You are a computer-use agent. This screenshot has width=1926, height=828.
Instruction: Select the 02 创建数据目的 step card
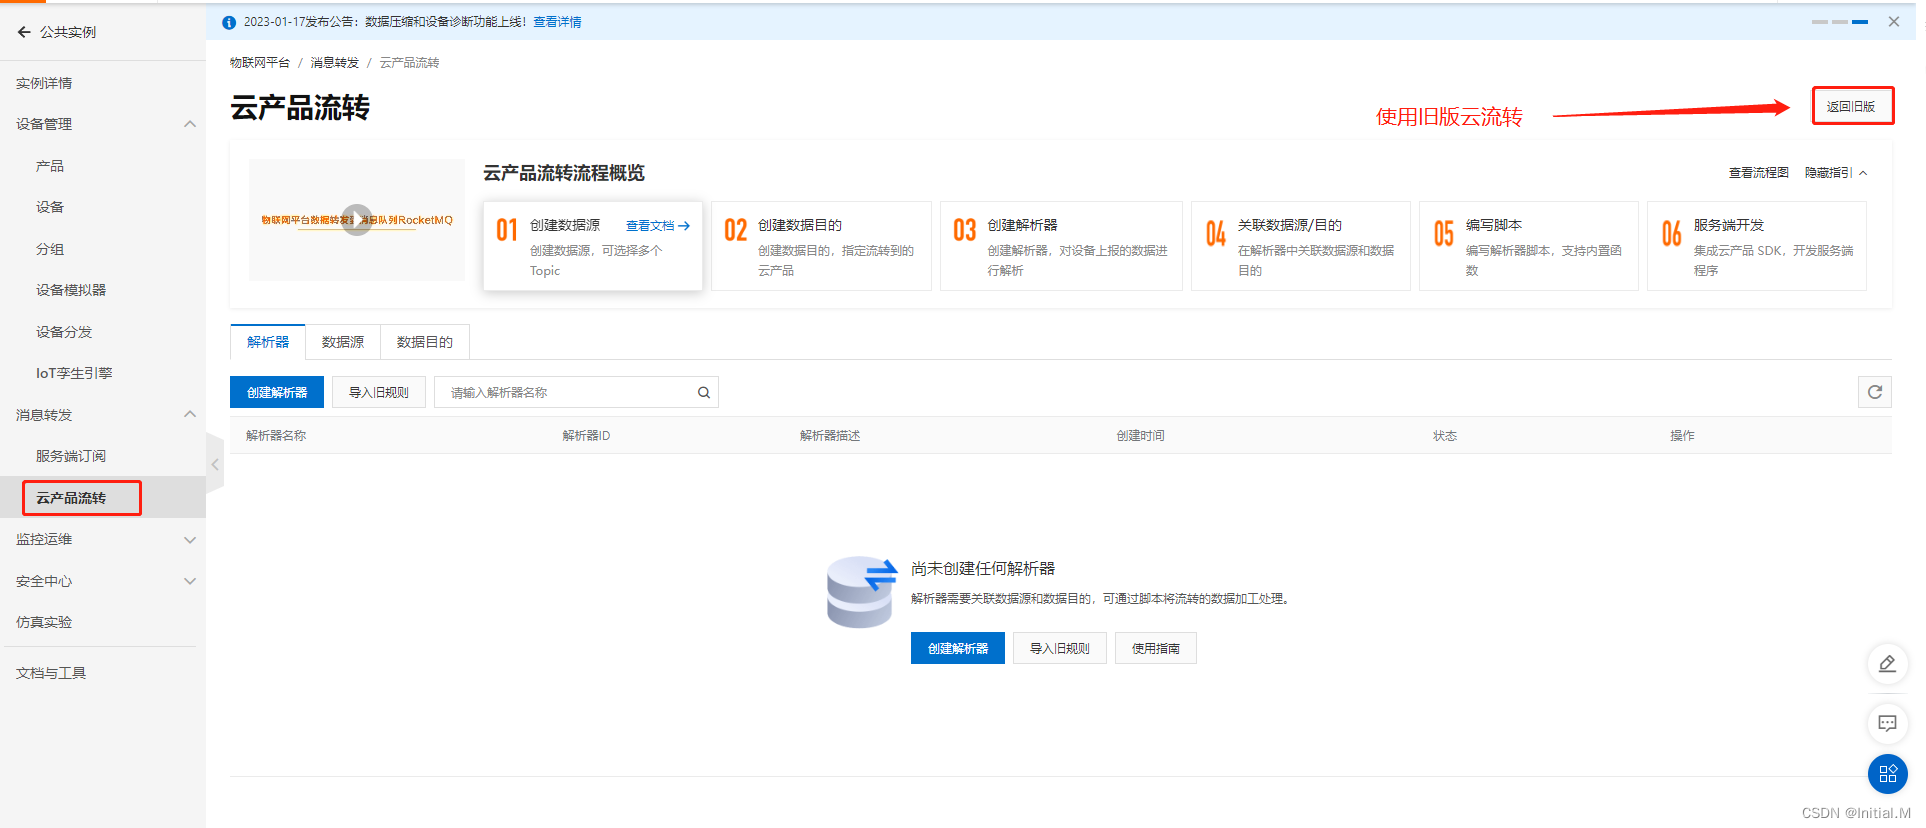coord(821,246)
